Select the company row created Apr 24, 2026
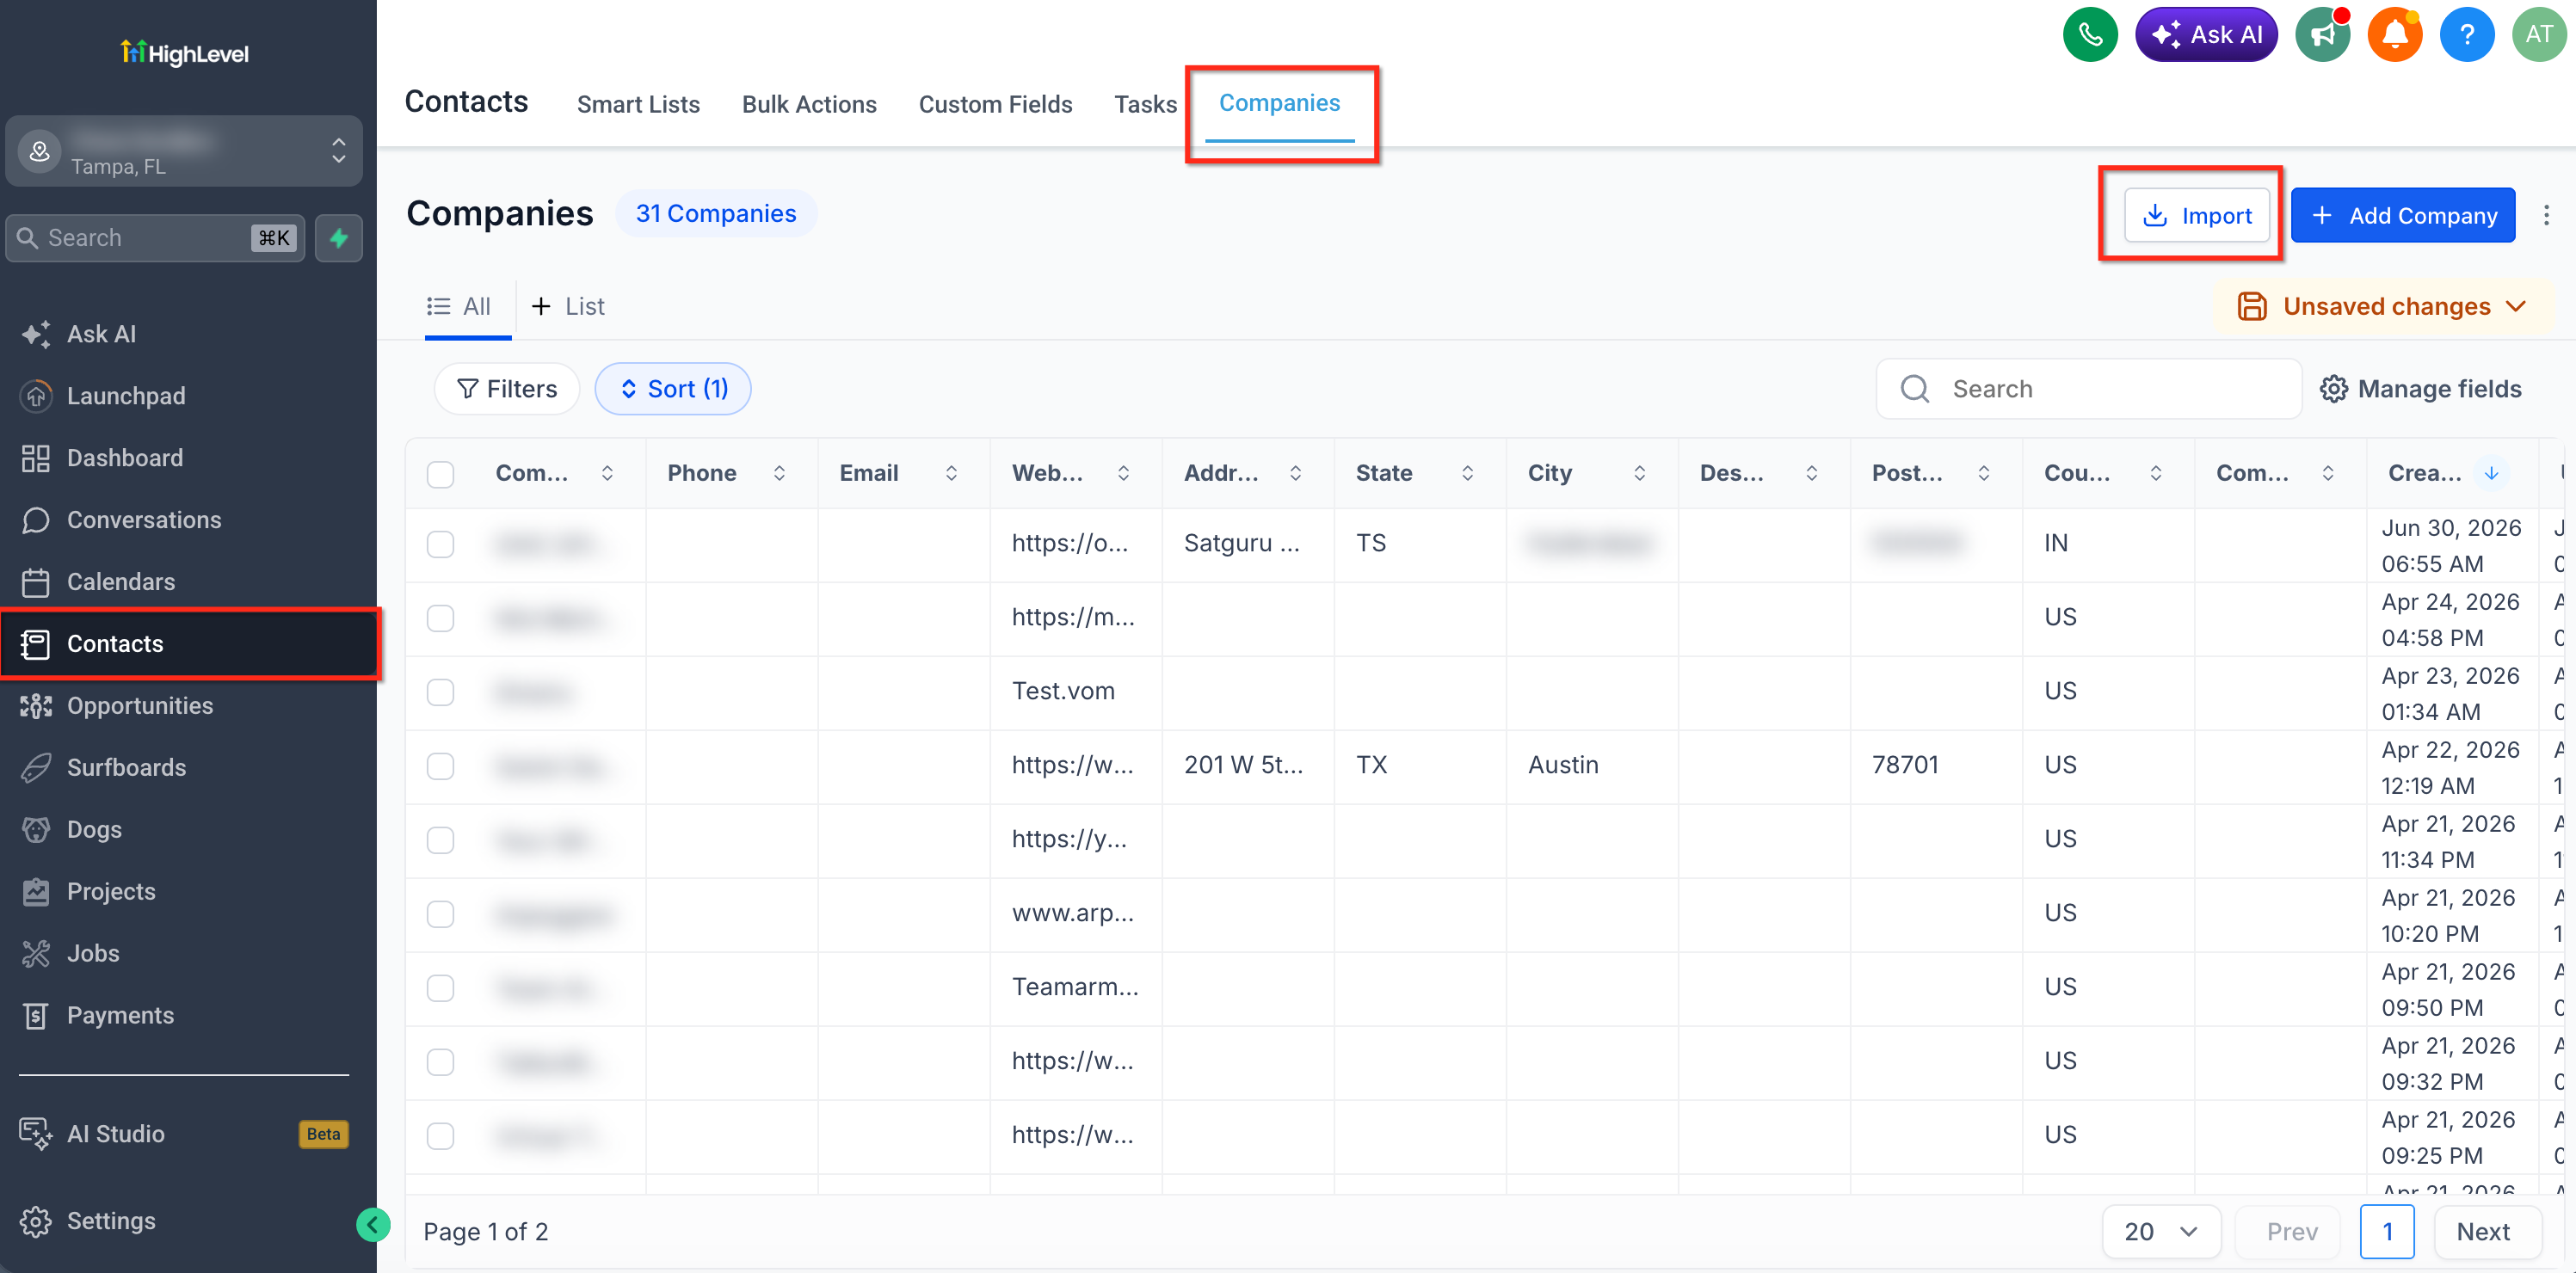This screenshot has width=2576, height=1273. pyautogui.click(x=440, y=618)
